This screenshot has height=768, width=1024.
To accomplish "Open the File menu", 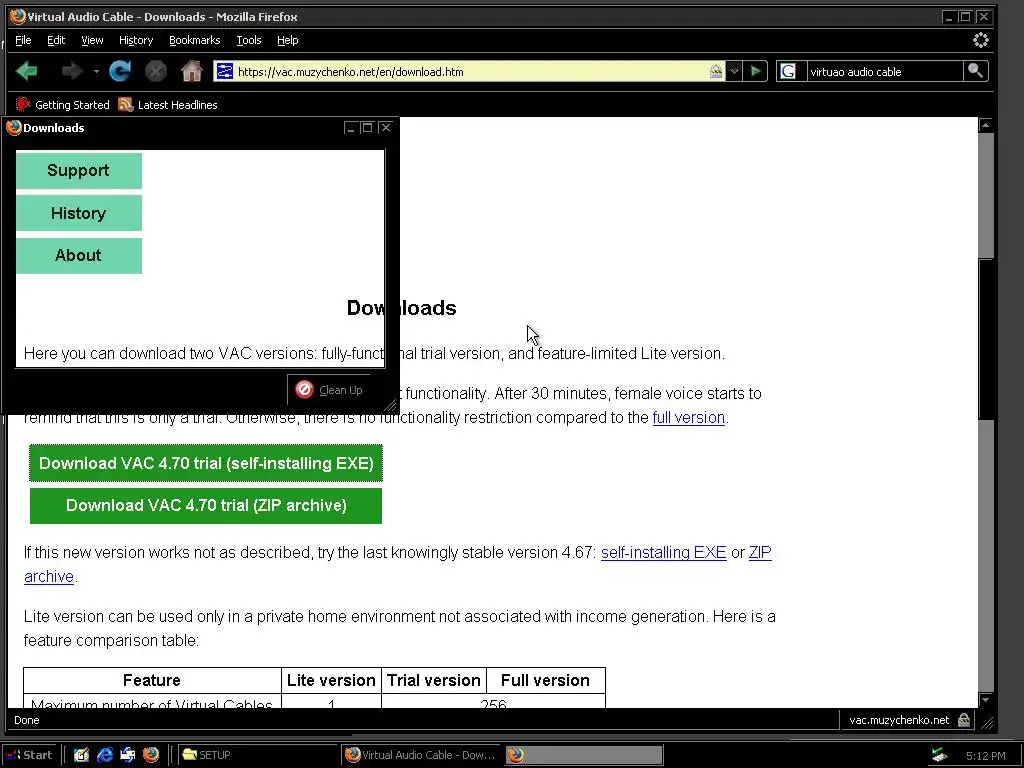I will pyautogui.click(x=23, y=40).
